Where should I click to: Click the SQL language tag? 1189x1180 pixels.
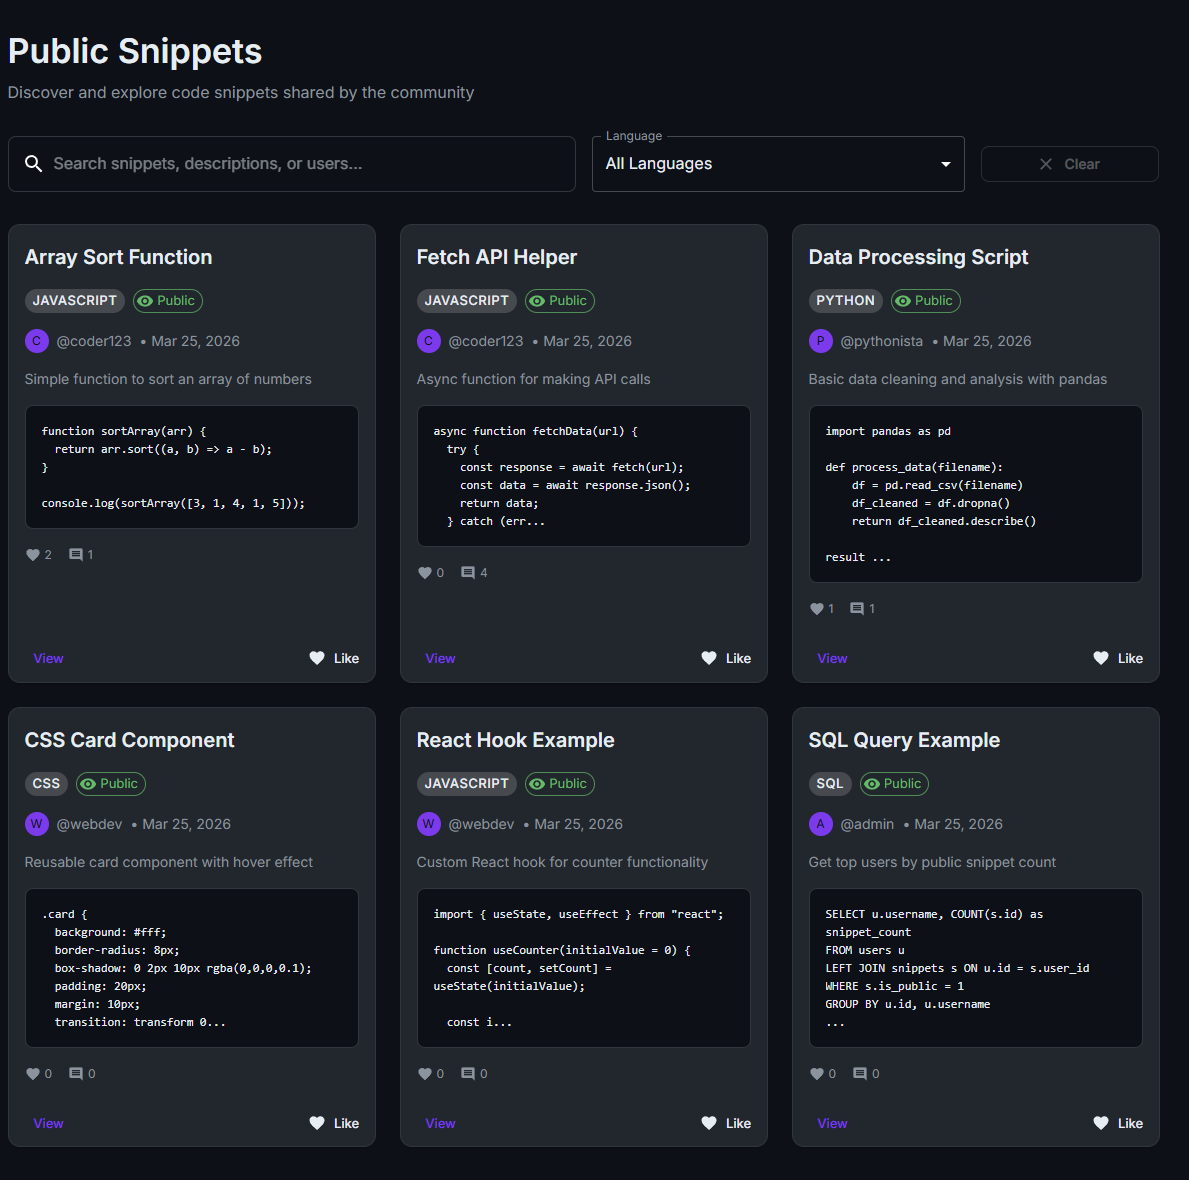830,784
